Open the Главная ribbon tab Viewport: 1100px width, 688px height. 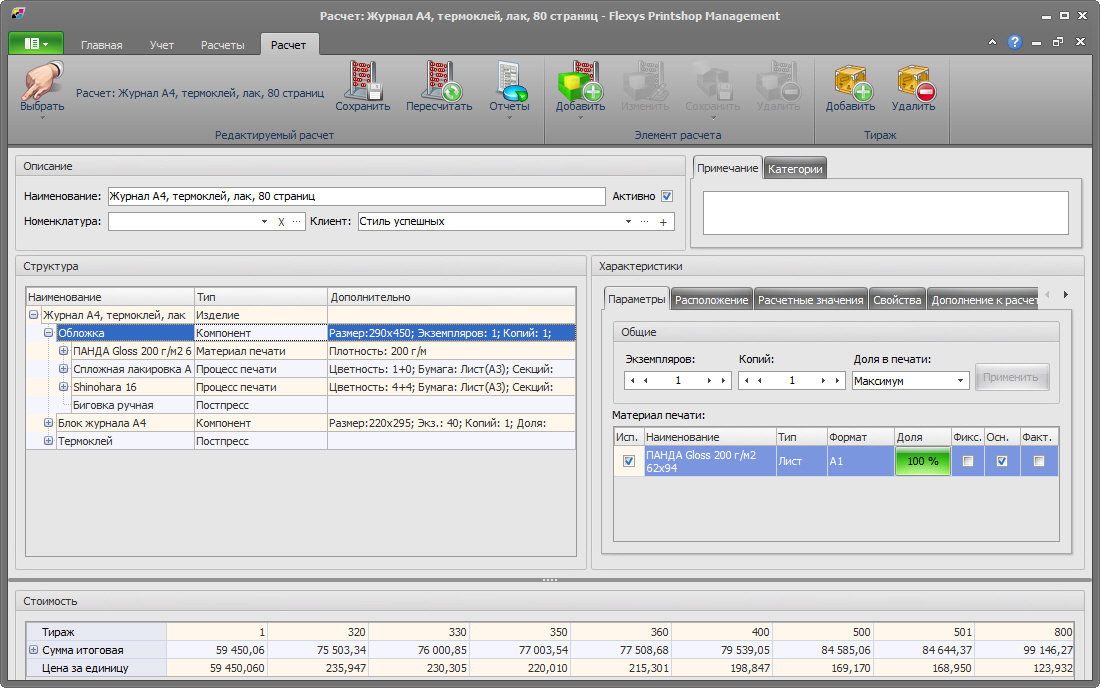(x=102, y=45)
